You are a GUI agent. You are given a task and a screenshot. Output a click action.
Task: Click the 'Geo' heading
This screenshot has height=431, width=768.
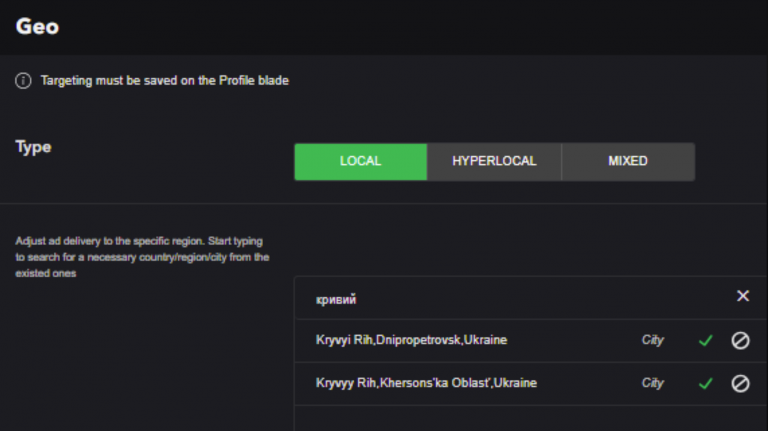coord(37,26)
